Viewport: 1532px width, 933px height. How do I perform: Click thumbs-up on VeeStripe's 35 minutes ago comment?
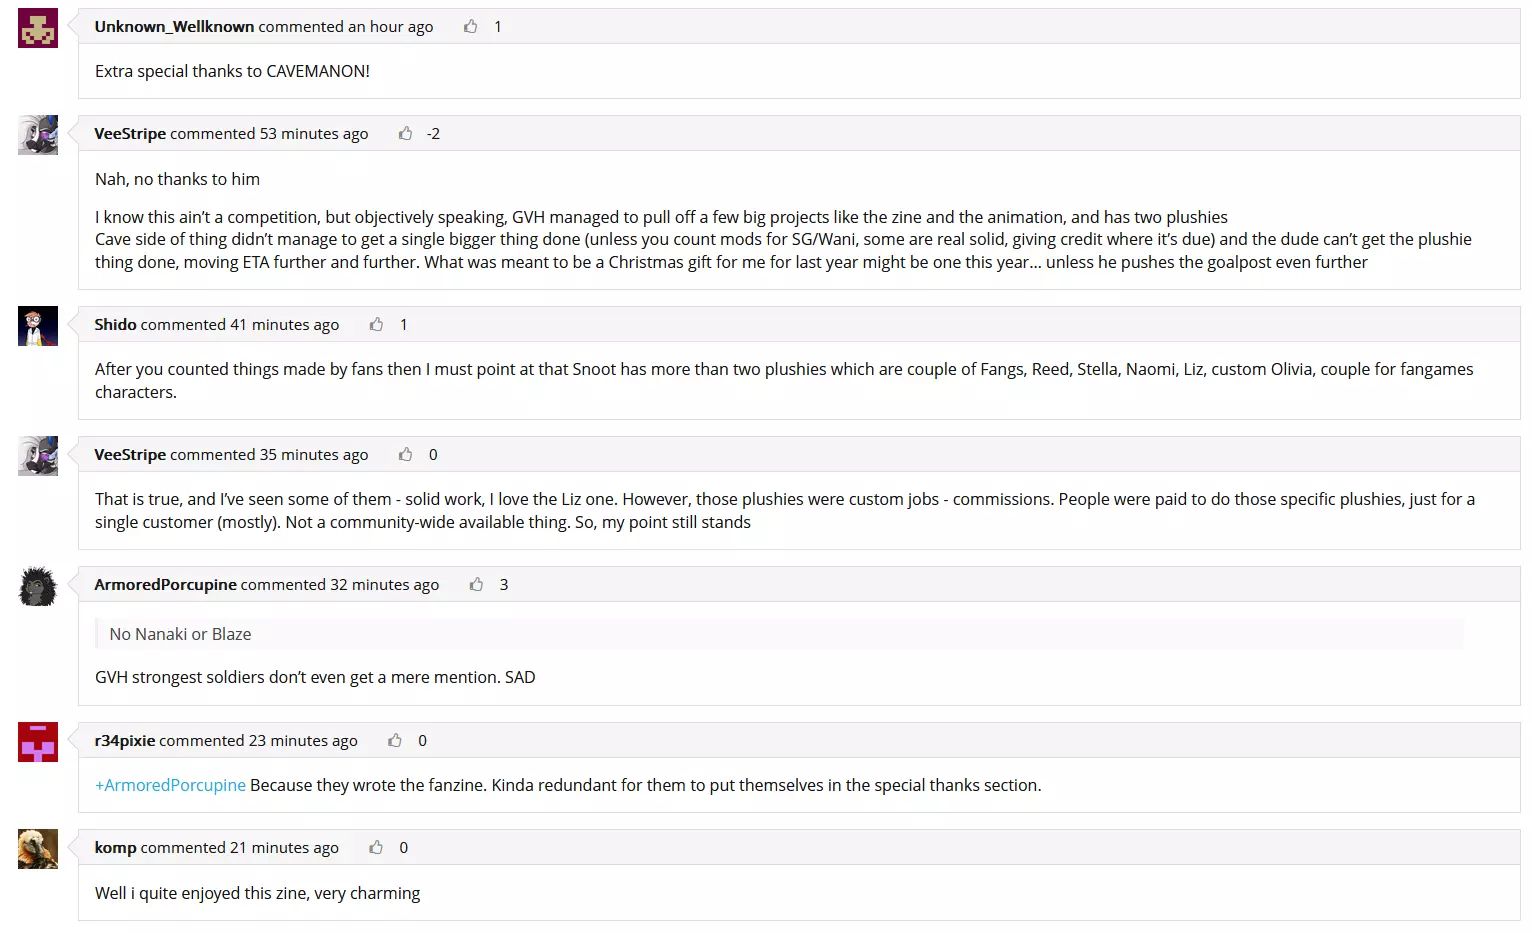tap(405, 454)
